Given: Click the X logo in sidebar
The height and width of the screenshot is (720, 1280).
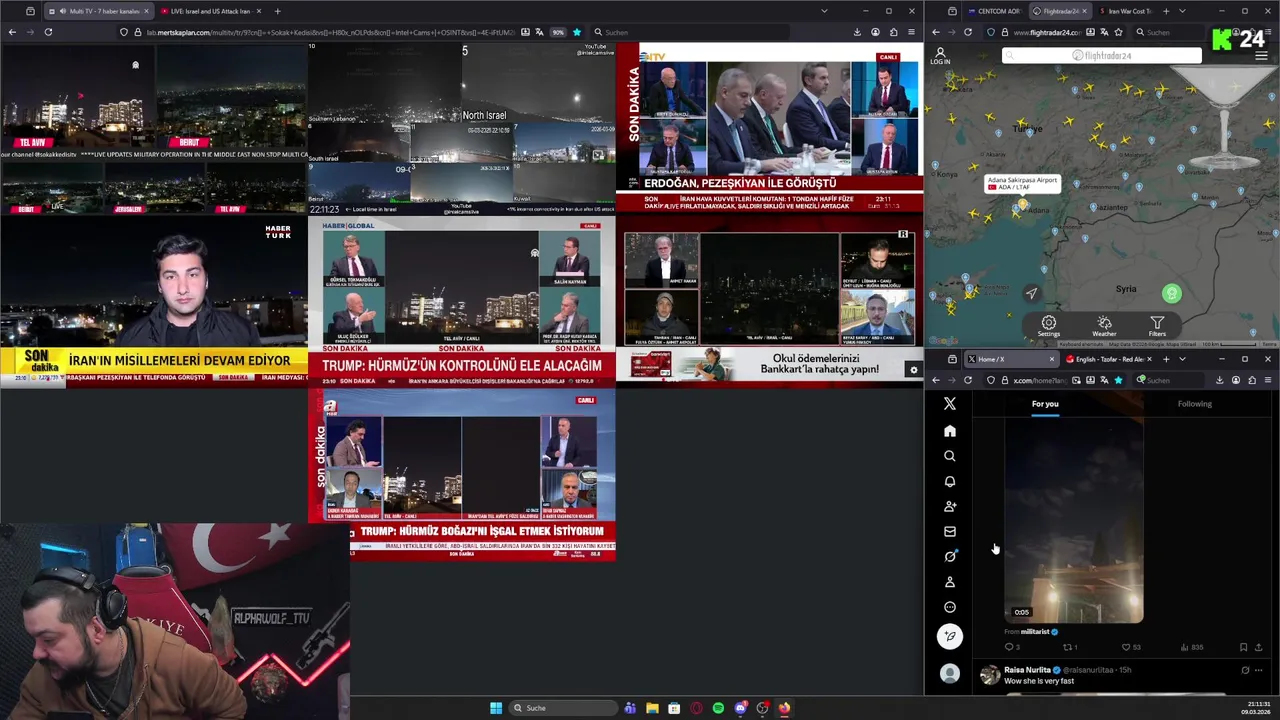Looking at the screenshot, I should pos(950,404).
